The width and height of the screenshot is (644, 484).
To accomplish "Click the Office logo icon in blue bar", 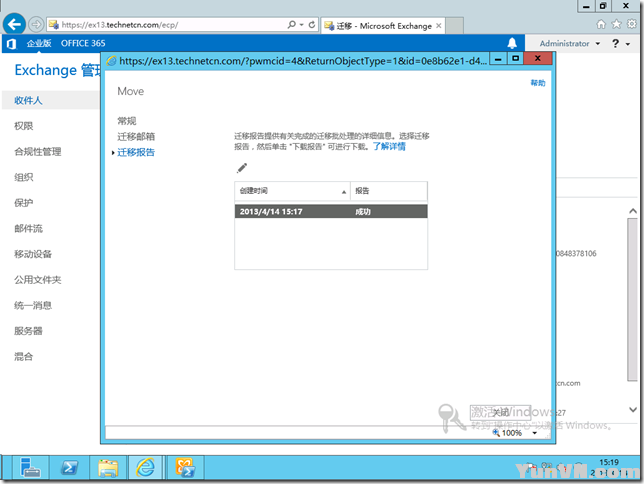I will 12,44.
